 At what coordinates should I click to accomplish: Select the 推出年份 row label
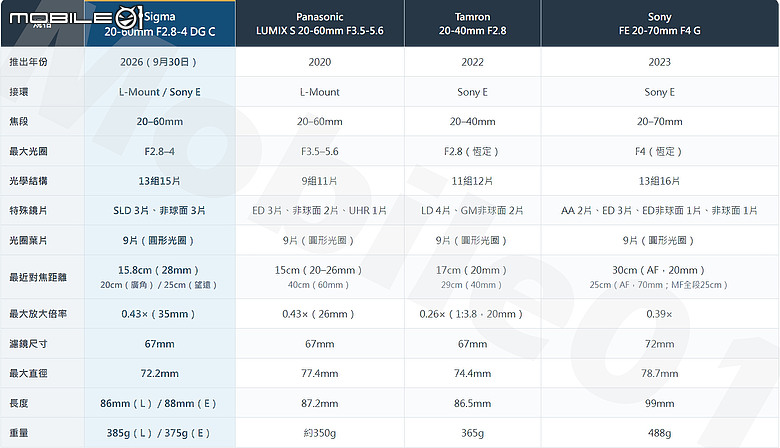click(28, 62)
